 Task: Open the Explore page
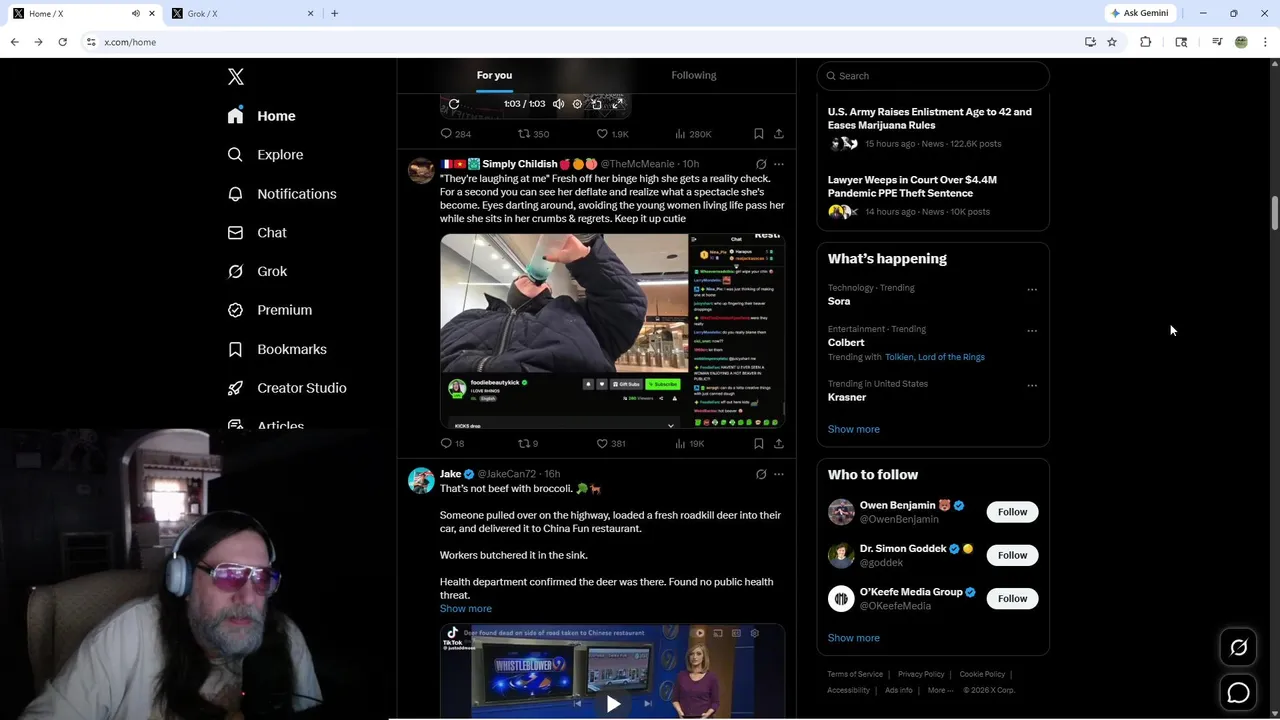266,155
